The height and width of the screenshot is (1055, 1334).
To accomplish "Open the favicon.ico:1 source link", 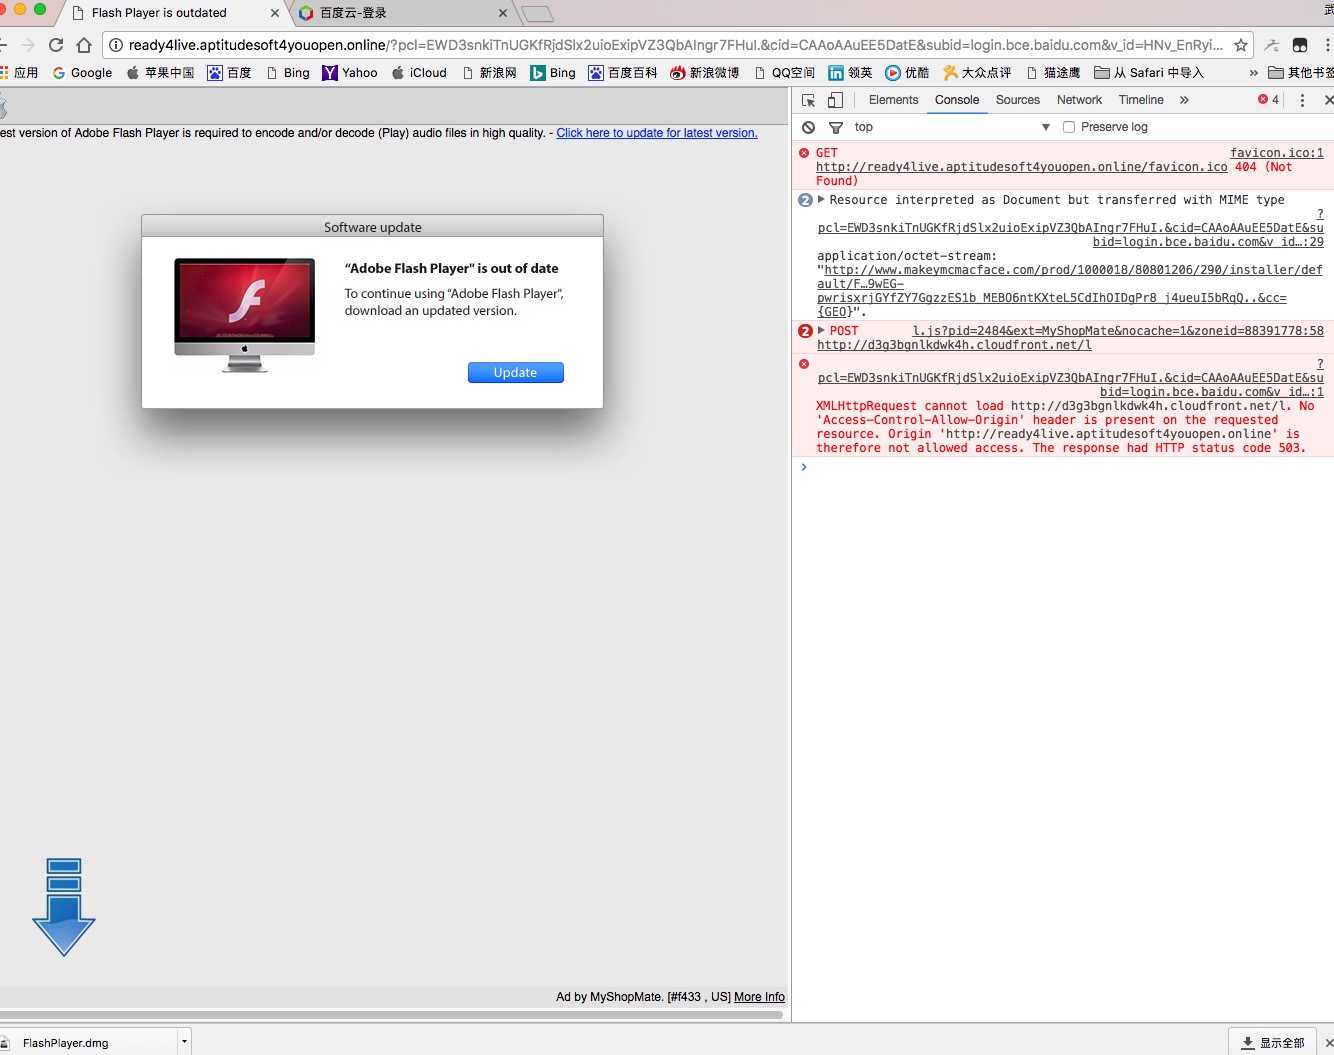I will (x=1277, y=153).
